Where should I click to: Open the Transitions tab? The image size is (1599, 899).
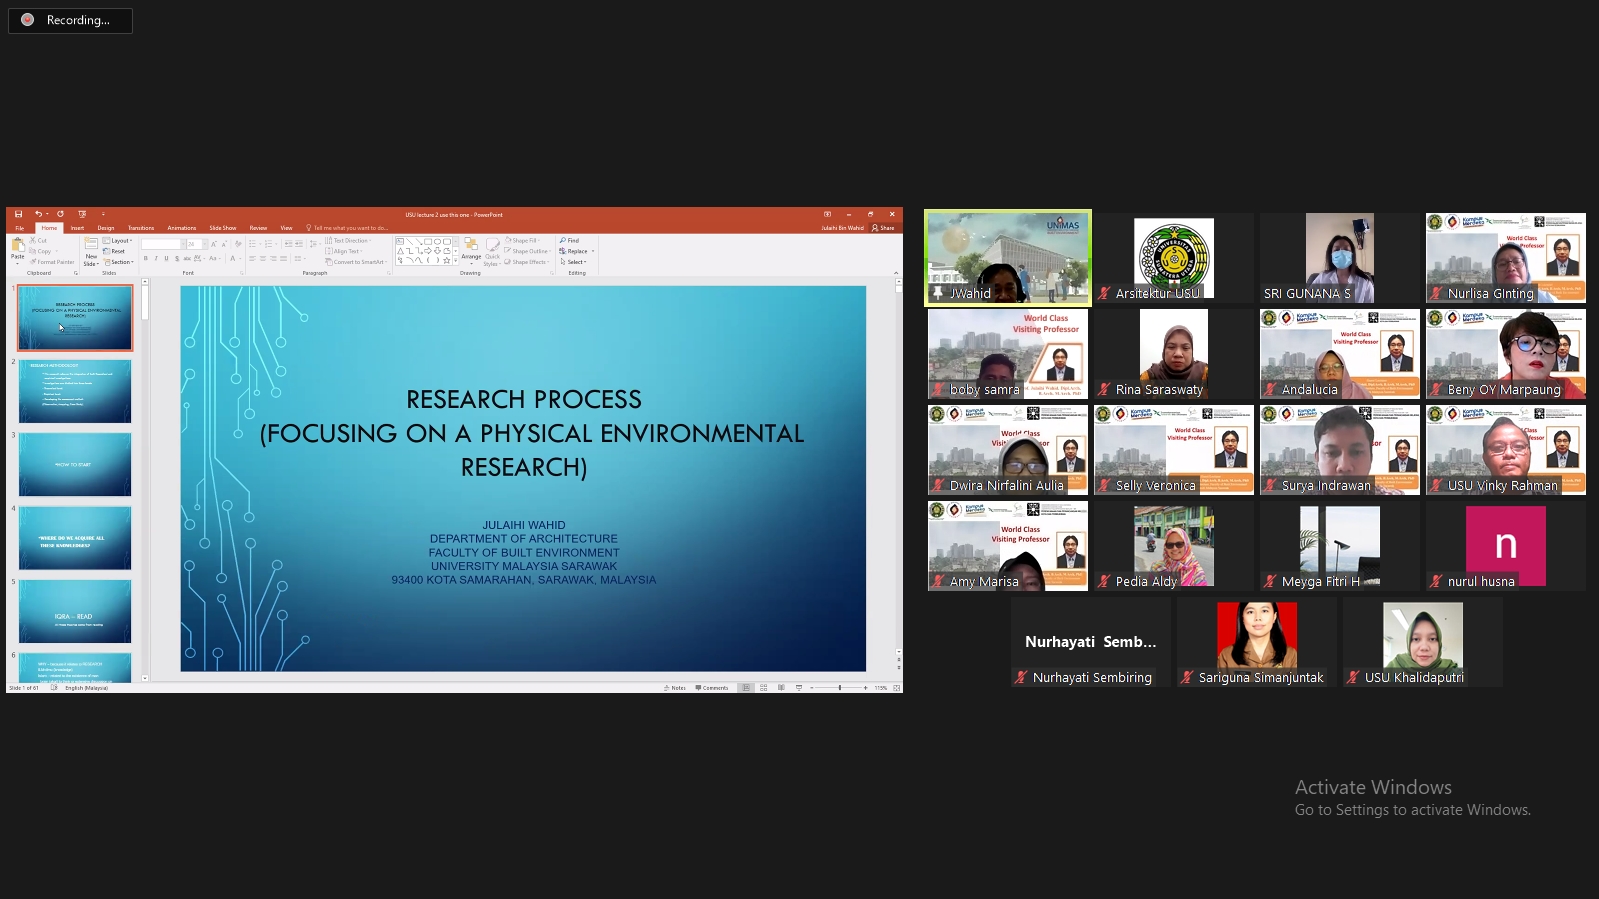141,228
